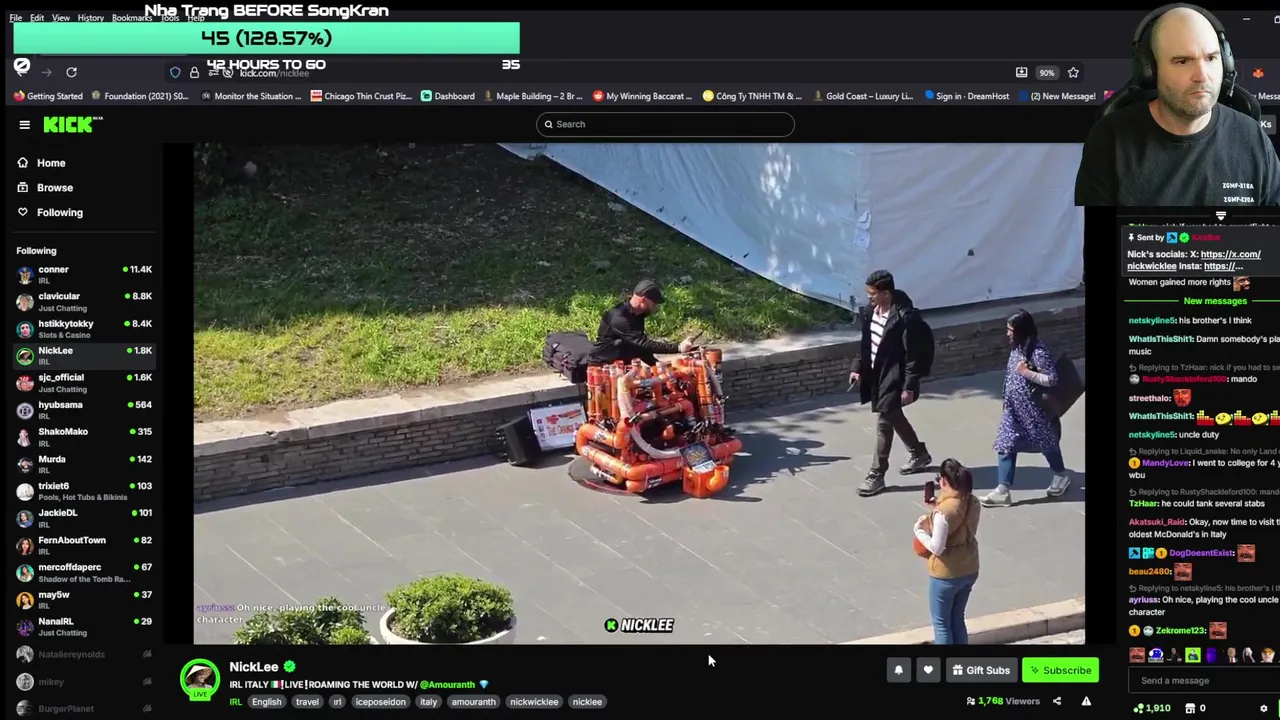1280x720 pixels.
Task: Open sjc_official channel in Following list
Action: click(x=84, y=382)
